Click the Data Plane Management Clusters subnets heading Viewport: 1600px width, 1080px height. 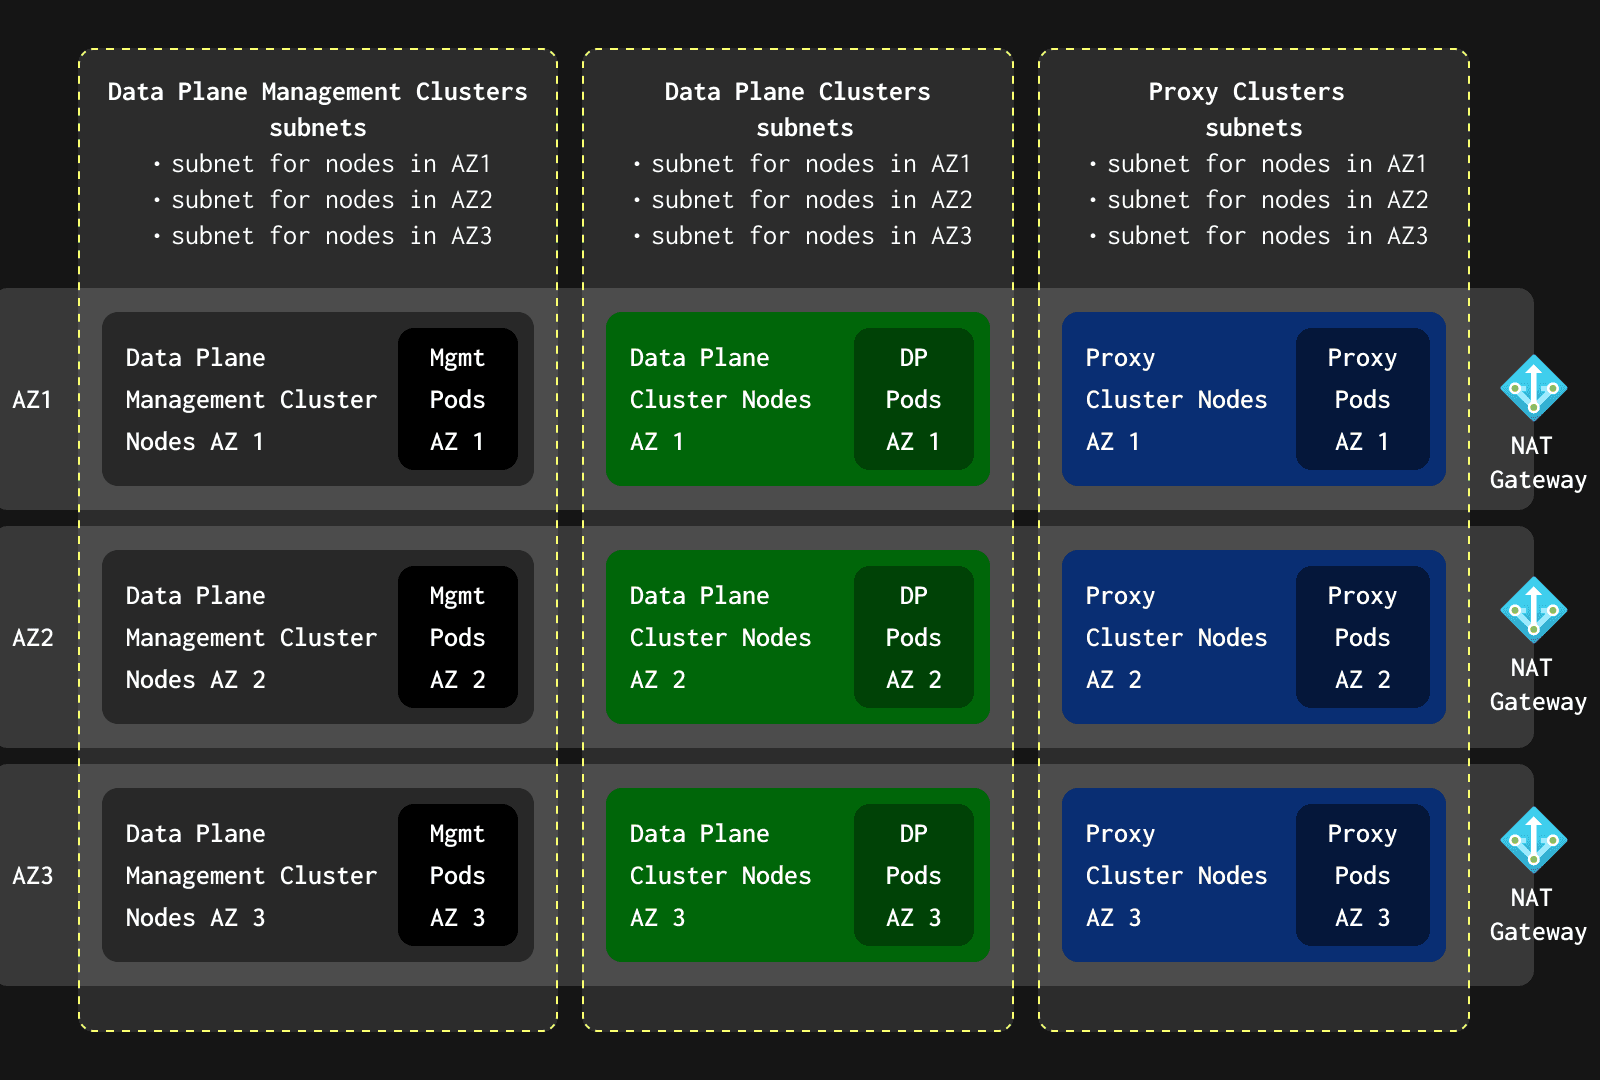(x=317, y=109)
